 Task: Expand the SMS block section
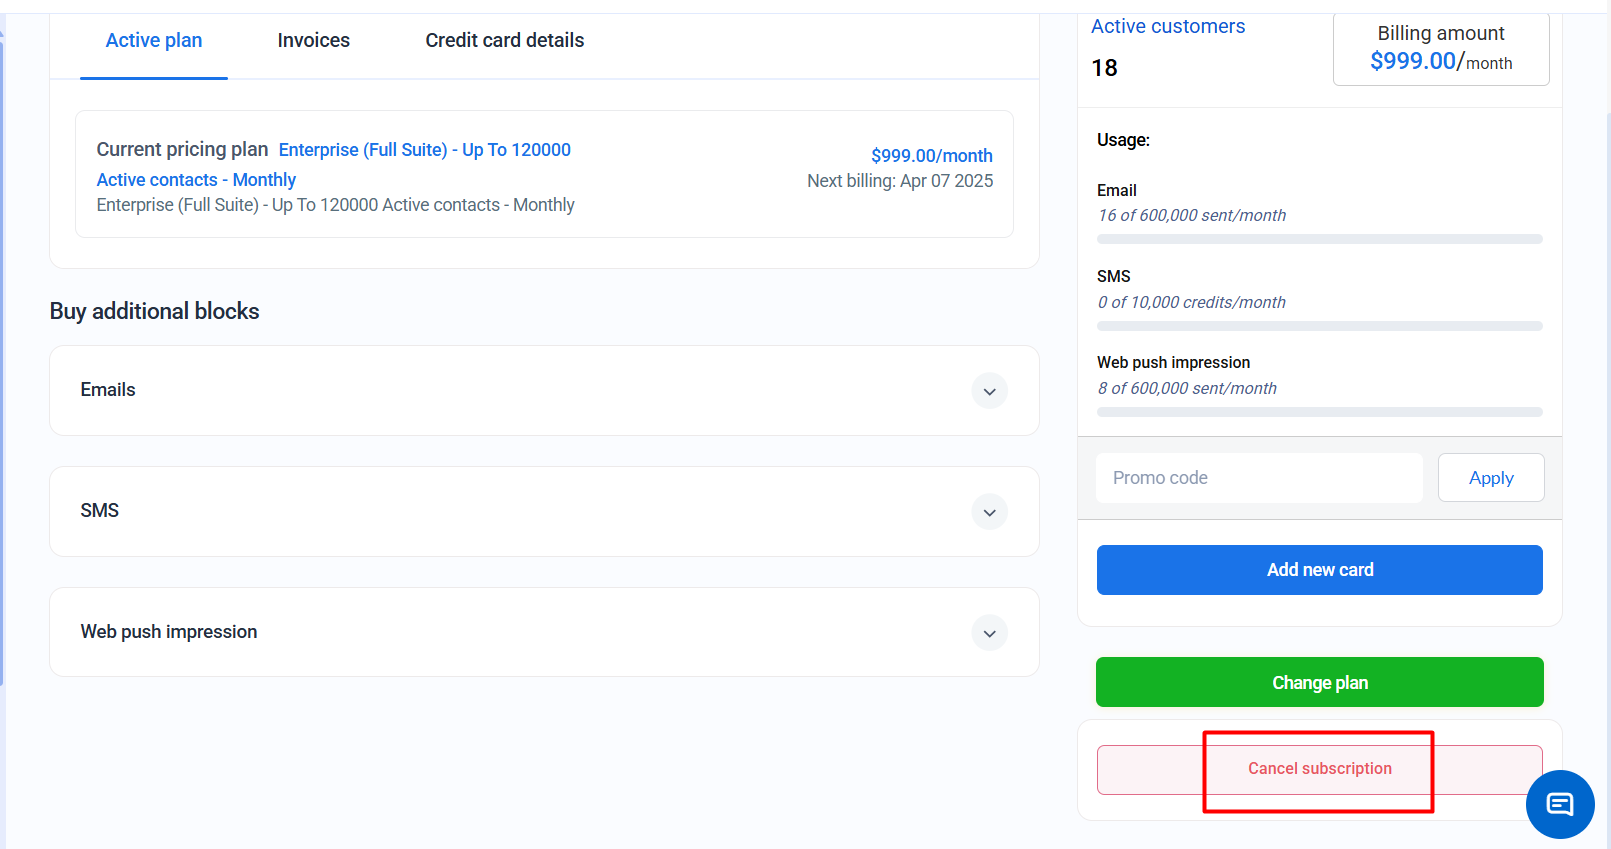[x=989, y=512]
